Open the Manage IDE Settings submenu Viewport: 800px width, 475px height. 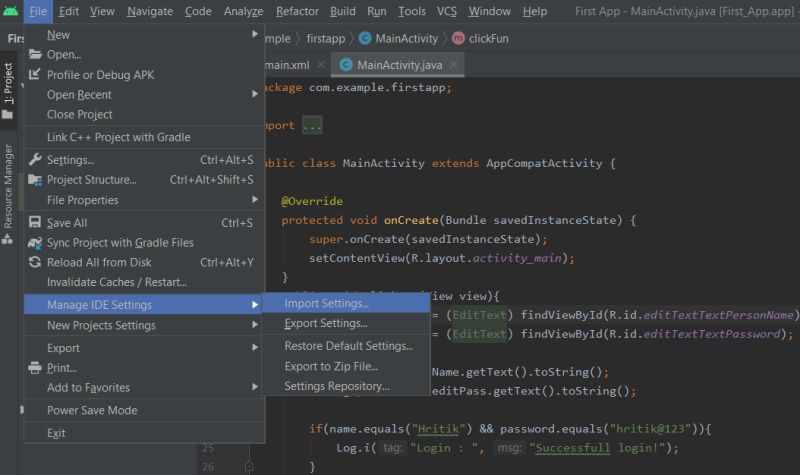pyautogui.click(x=144, y=305)
